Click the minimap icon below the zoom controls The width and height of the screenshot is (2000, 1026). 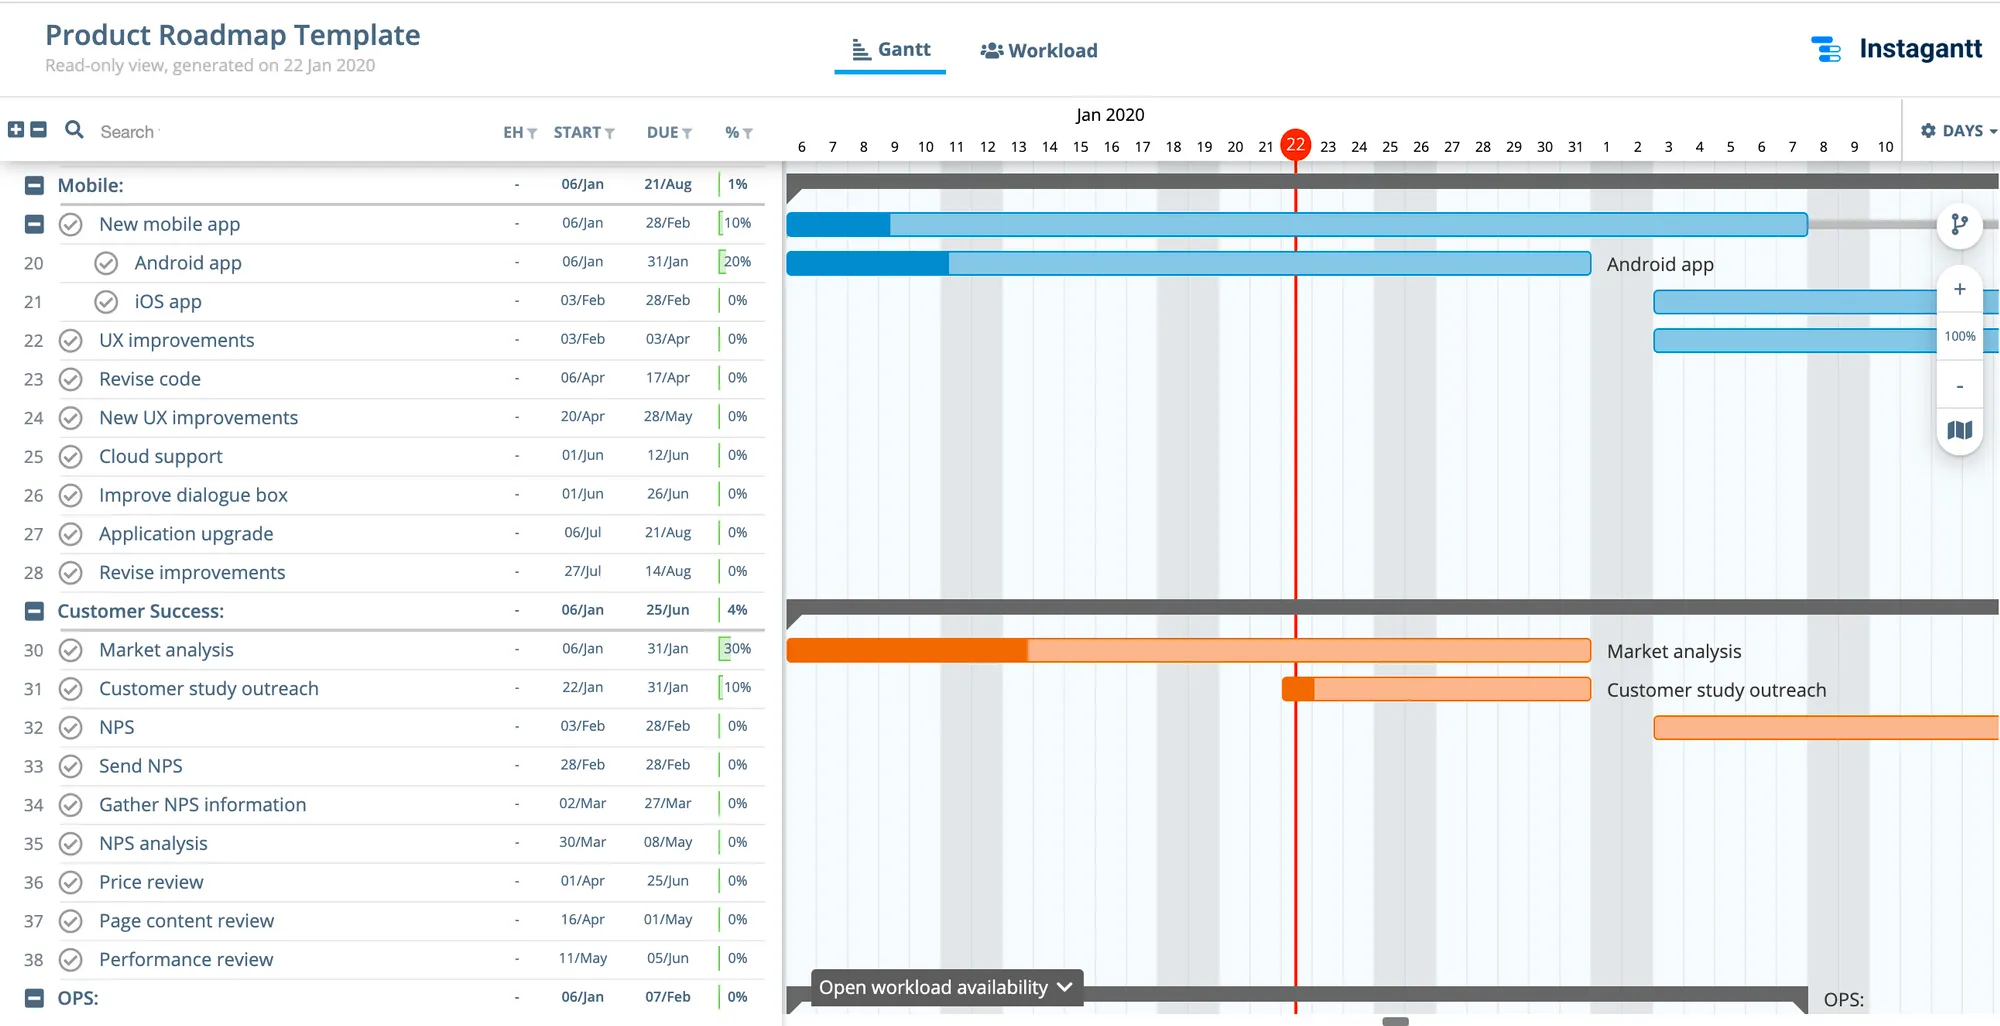[x=1960, y=430]
